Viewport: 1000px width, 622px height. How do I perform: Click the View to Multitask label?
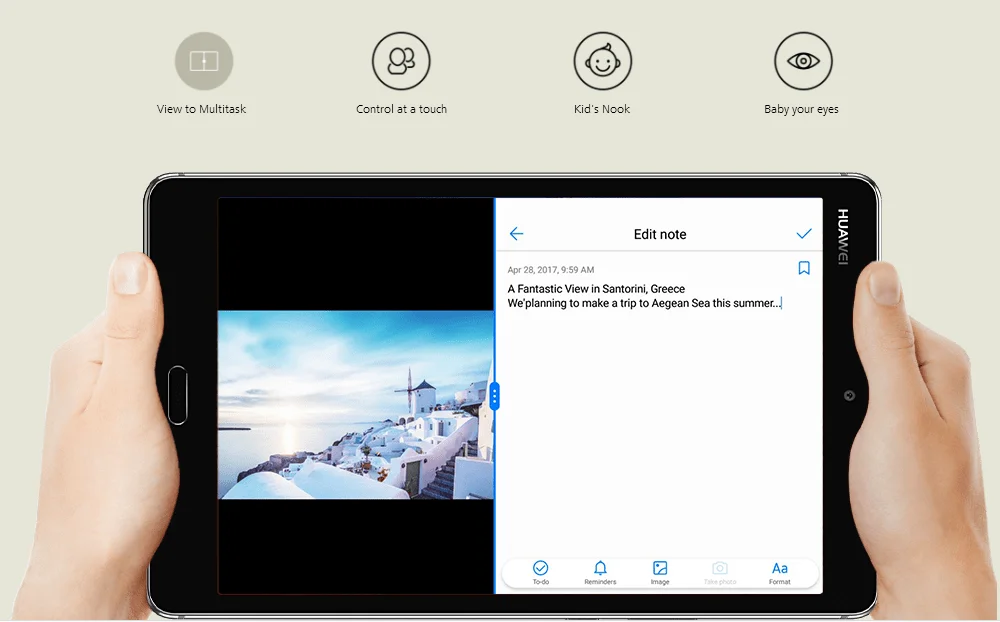click(202, 109)
